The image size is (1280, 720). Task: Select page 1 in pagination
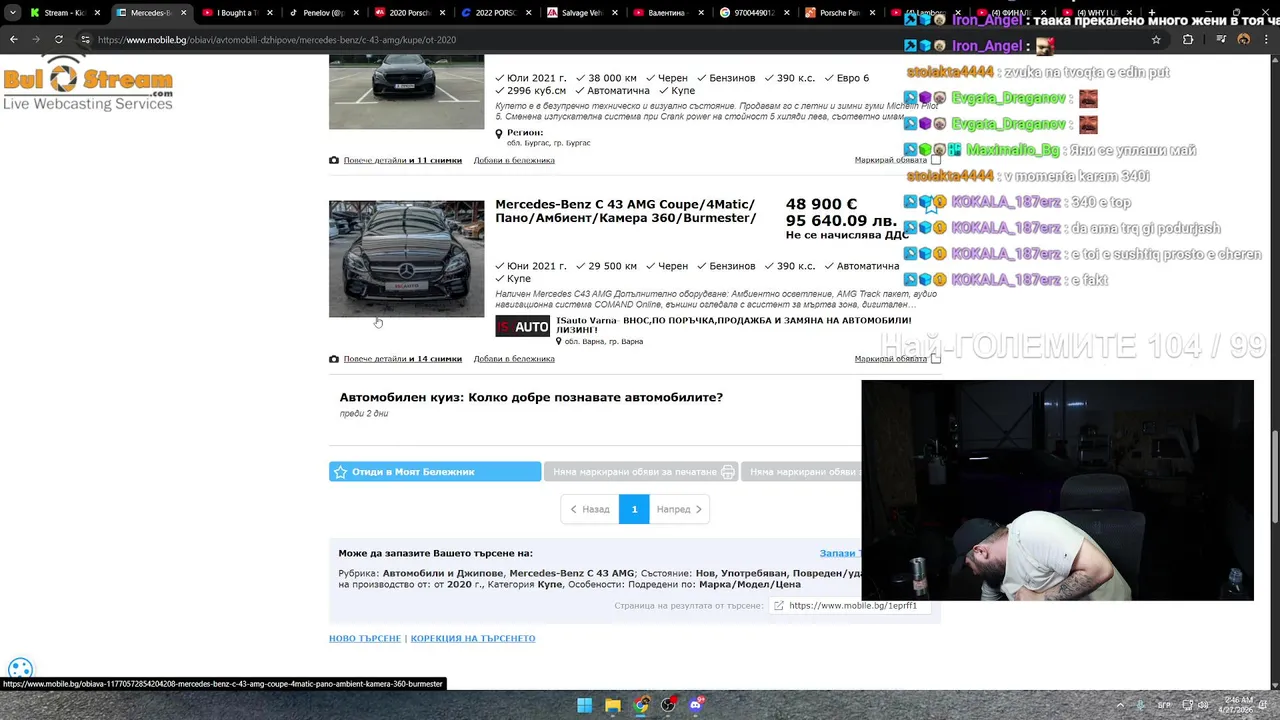634,509
